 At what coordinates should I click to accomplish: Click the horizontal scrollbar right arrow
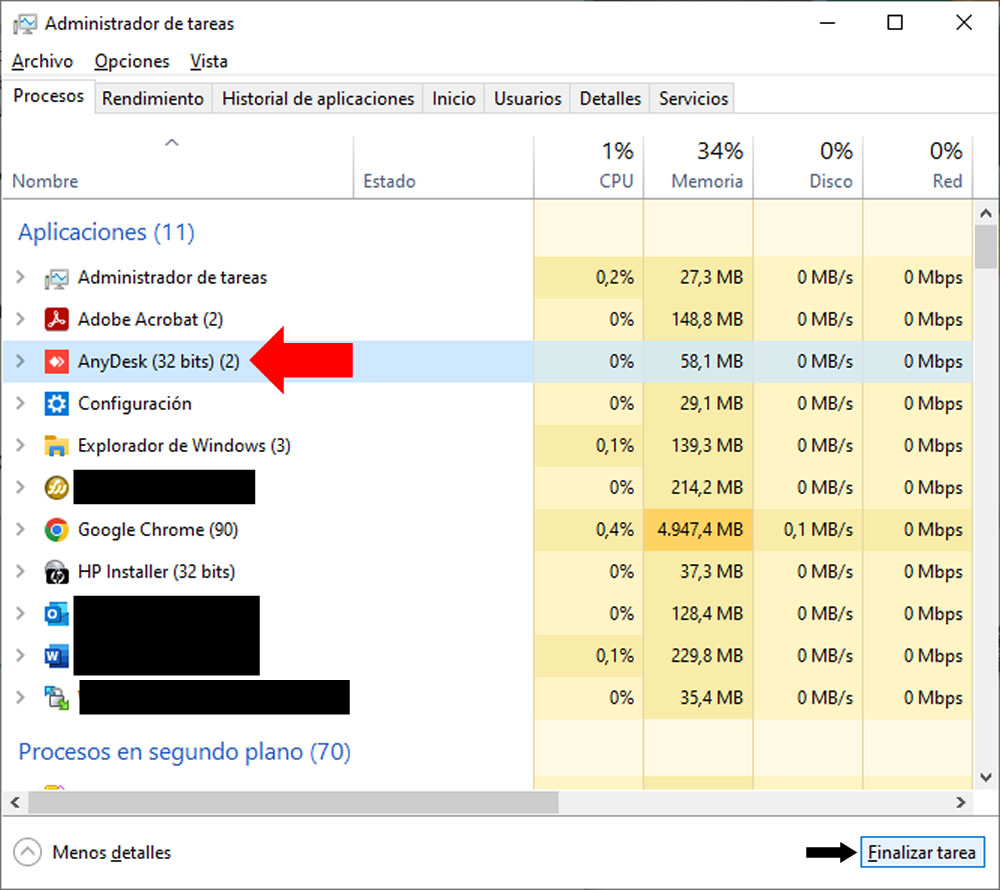(961, 803)
